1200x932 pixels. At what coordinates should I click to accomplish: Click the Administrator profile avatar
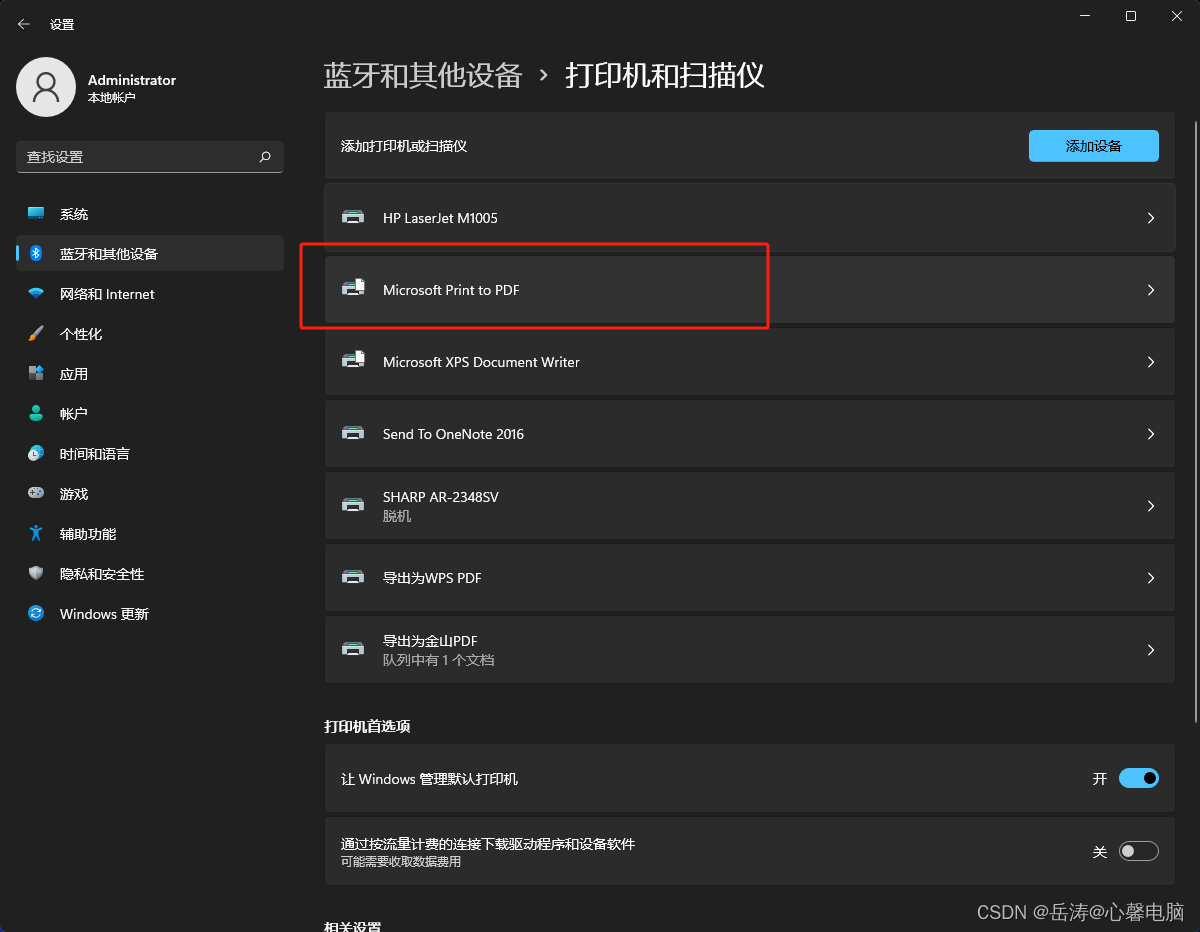click(x=46, y=87)
